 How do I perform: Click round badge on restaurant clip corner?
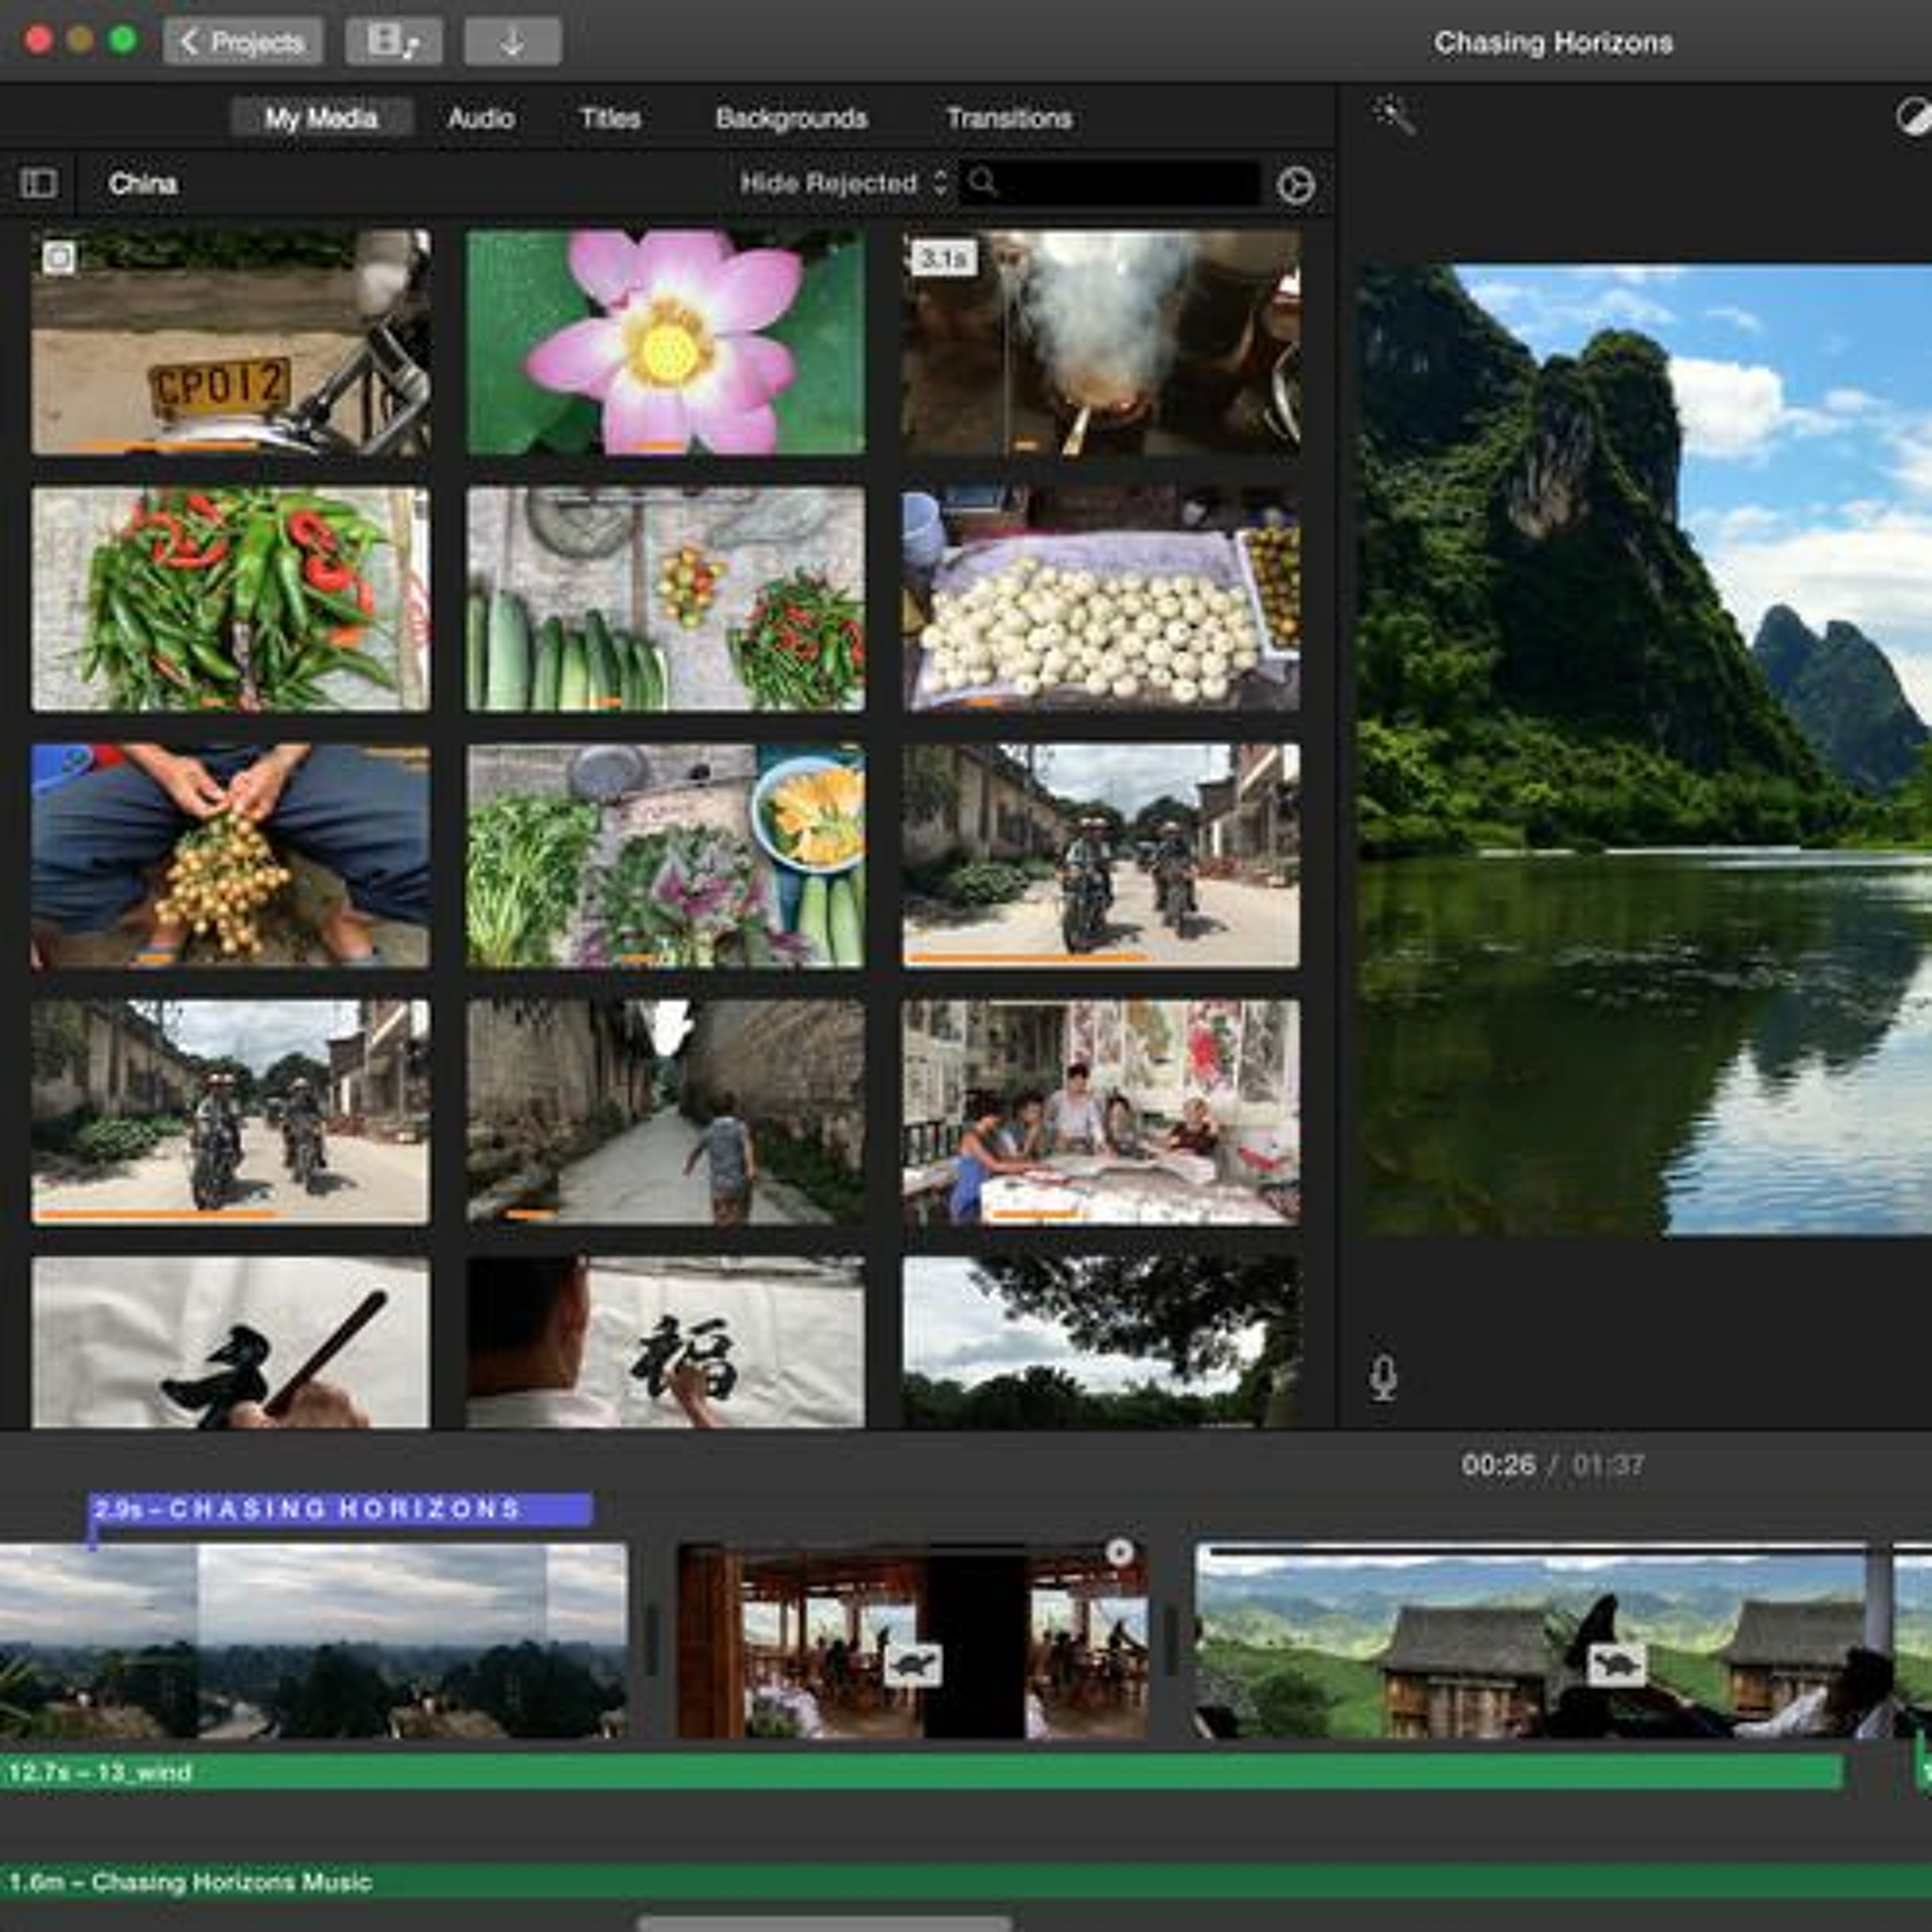point(1119,1552)
